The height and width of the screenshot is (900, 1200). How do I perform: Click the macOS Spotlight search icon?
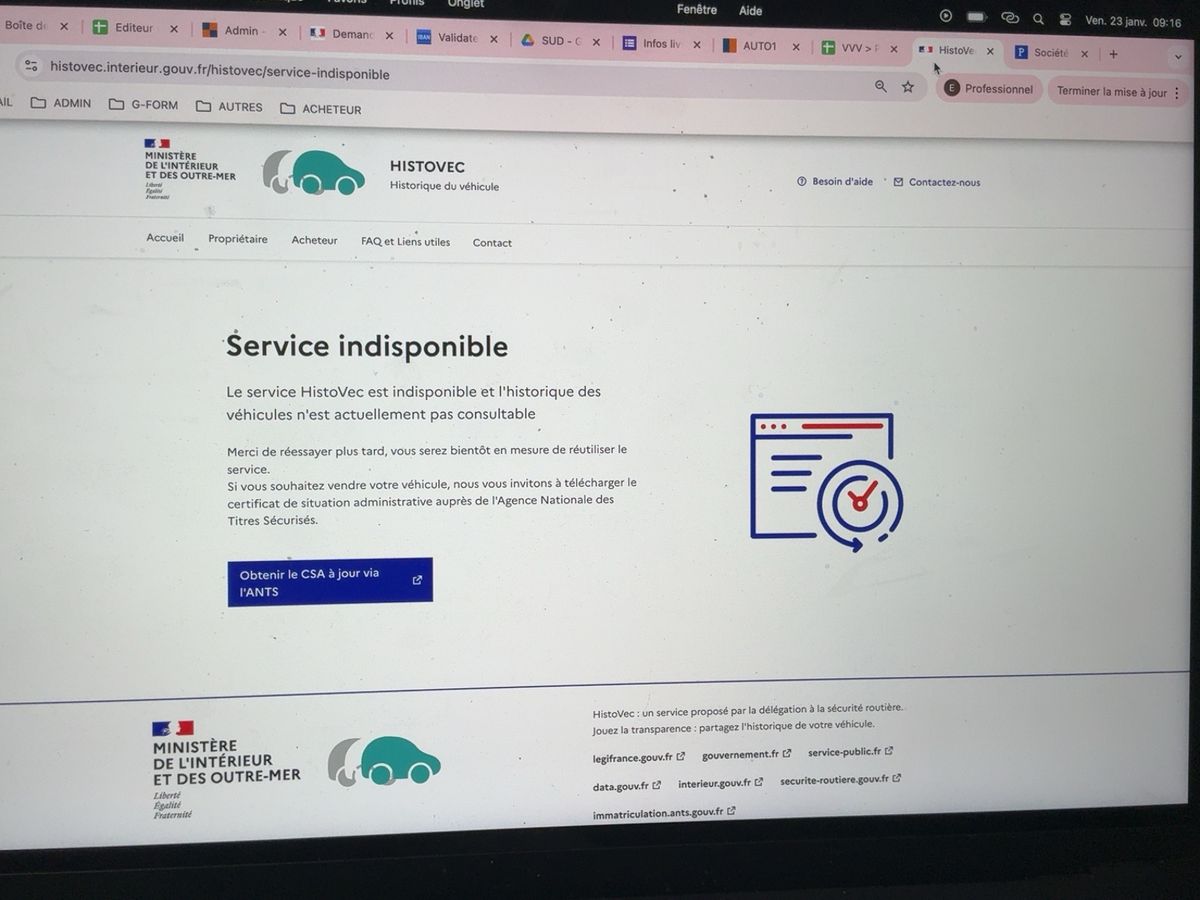1038,18
